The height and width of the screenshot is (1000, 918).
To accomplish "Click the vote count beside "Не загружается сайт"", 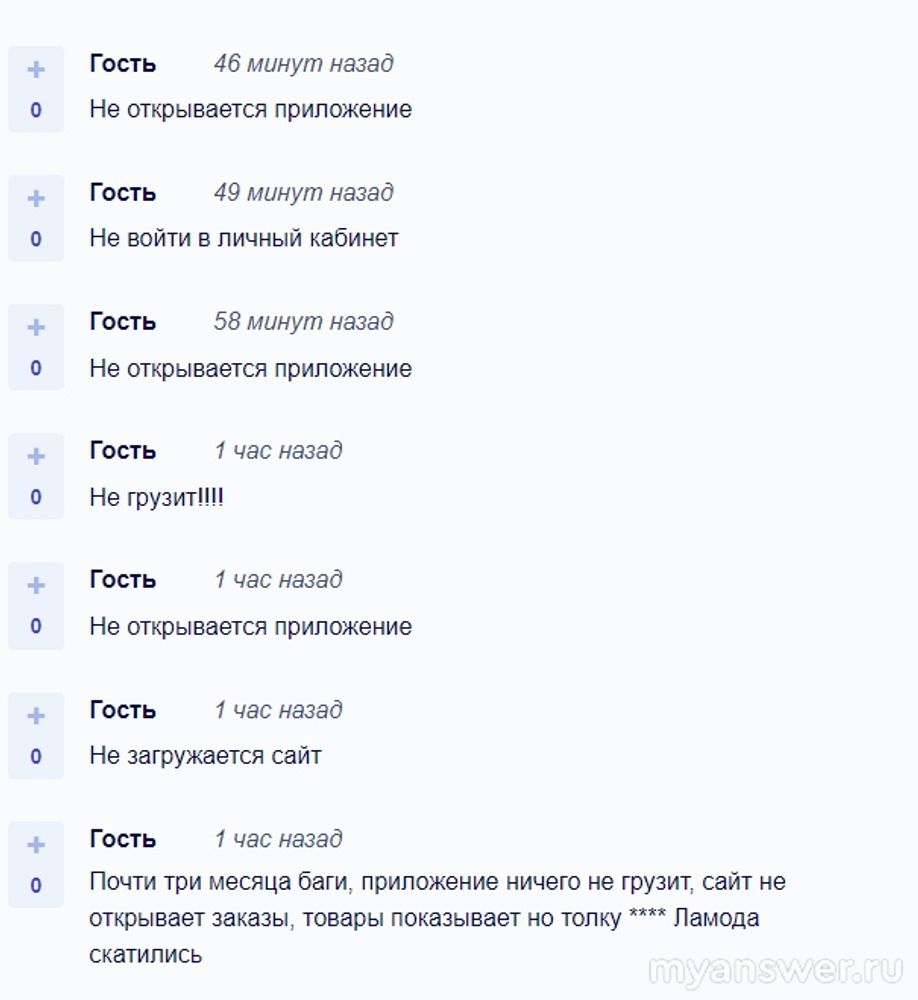I will pyautogui.click(x=36, y=757).
